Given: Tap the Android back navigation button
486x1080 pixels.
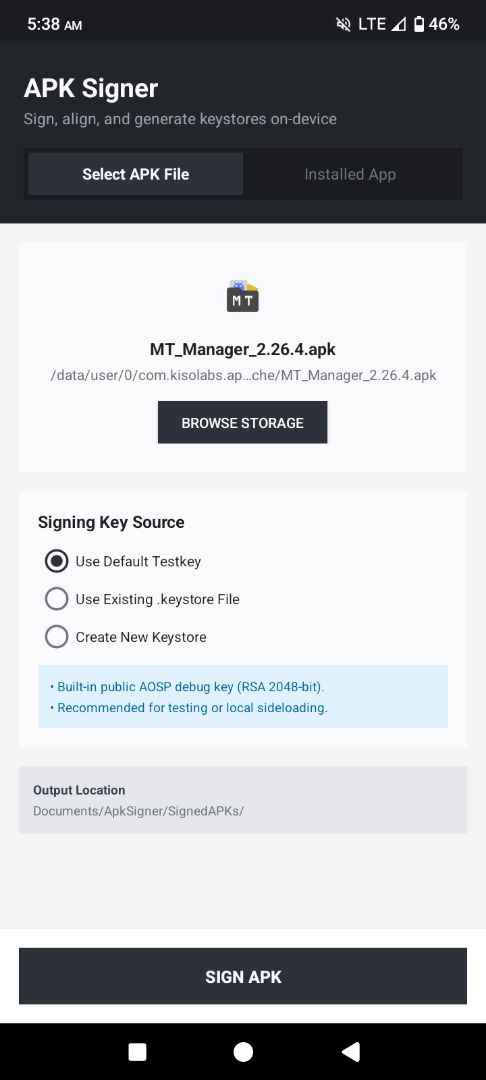Looking at the screenshot, I should tap(350, 1051).
